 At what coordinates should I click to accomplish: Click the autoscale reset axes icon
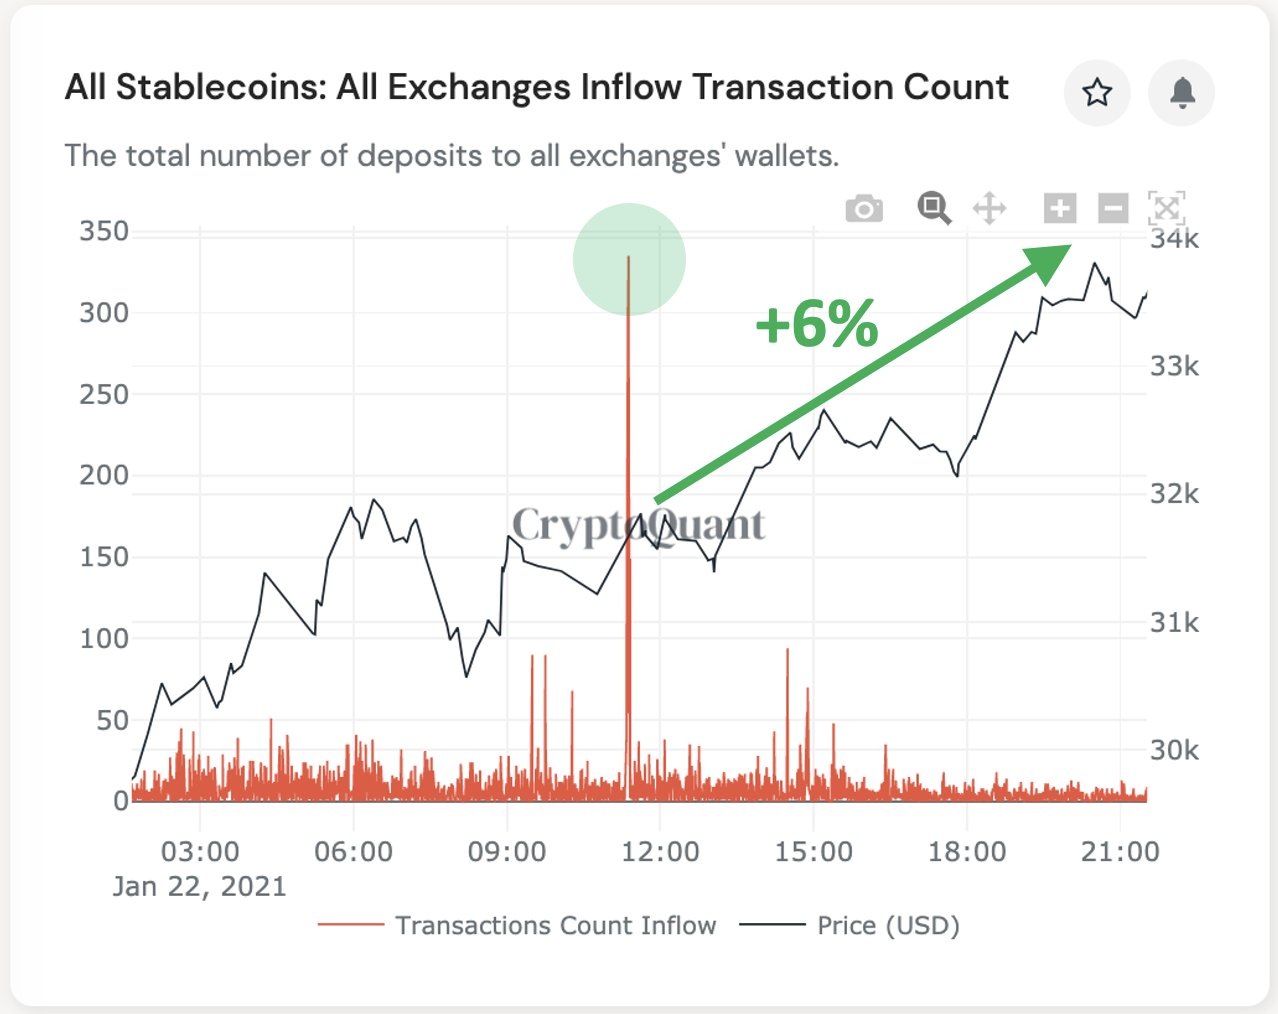[1166, 208]
